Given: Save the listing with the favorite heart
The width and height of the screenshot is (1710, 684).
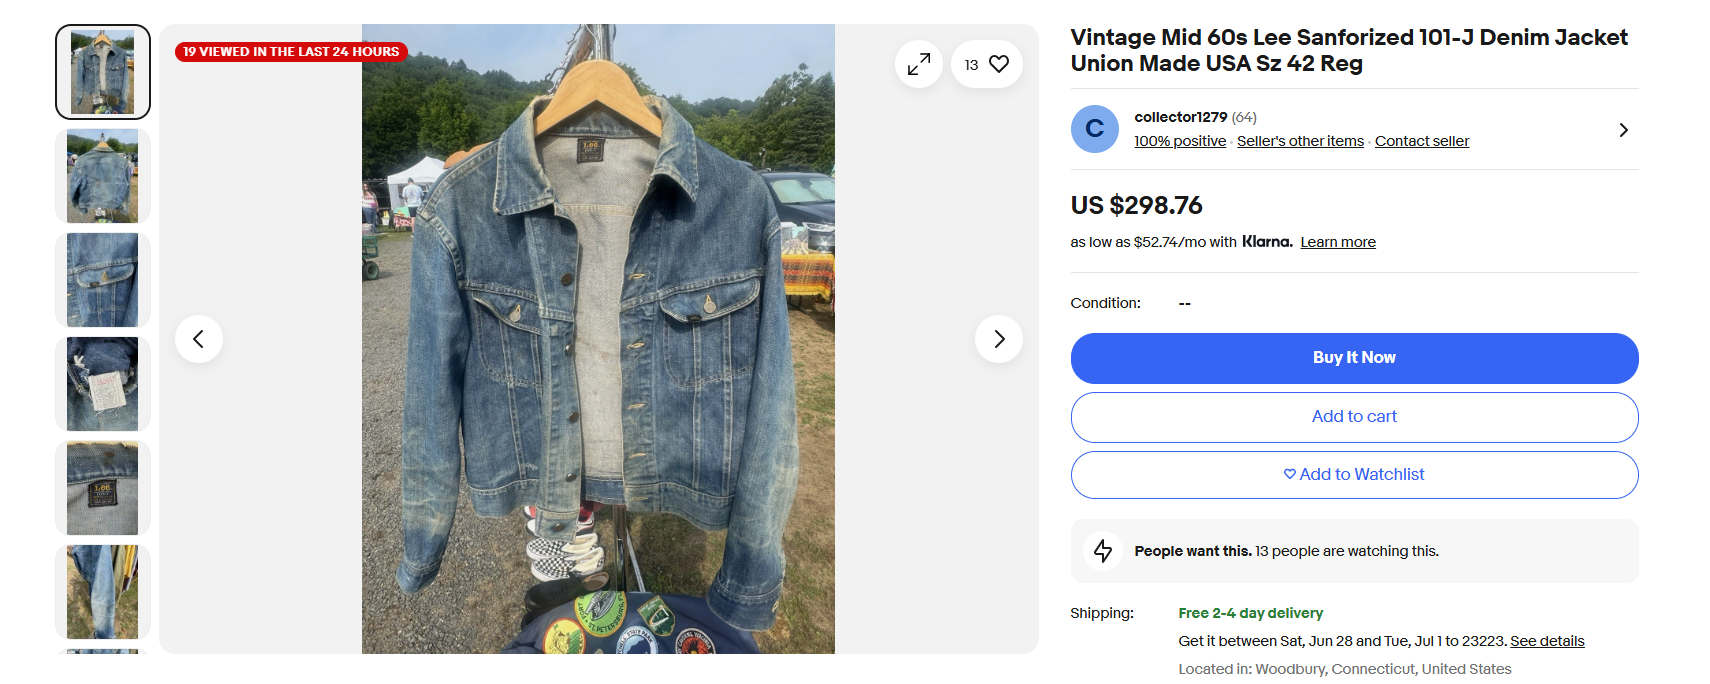Looking at the screenshot, I should pos(998,63).
